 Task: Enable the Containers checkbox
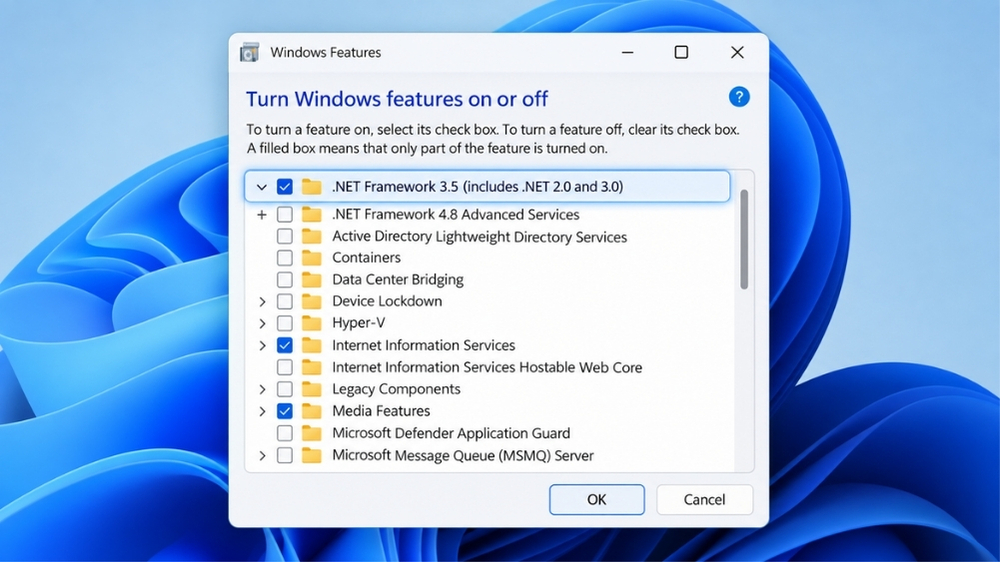pyautogui.click(x=284, y=258)
